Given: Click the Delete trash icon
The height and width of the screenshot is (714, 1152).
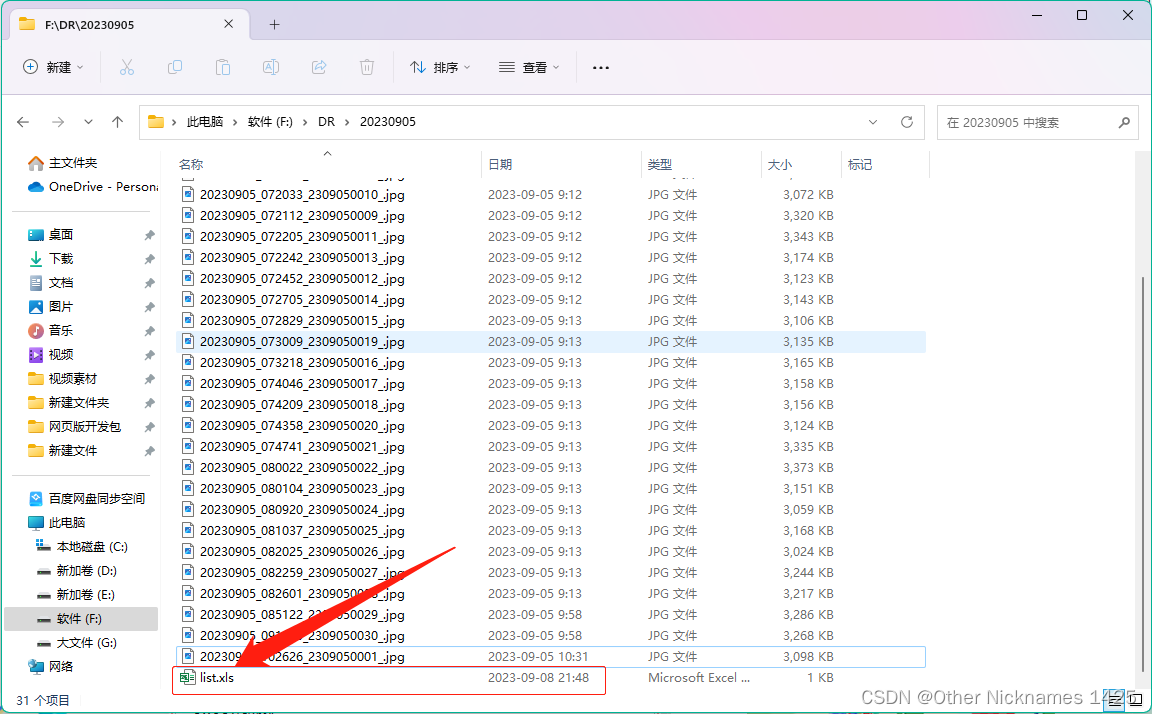Looking at the screenshot, I should click(x=367, y=68).
